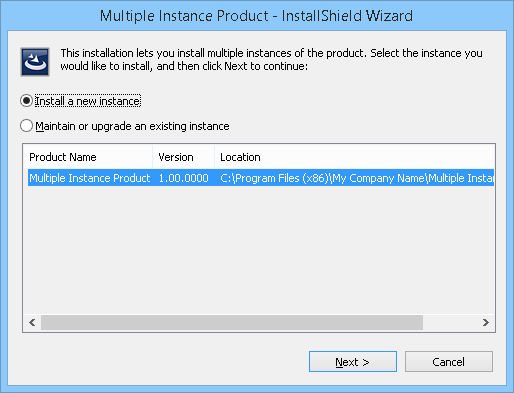Select the Multiple Instance Product row name
The image size is (514, 393).
coord(90,178)
